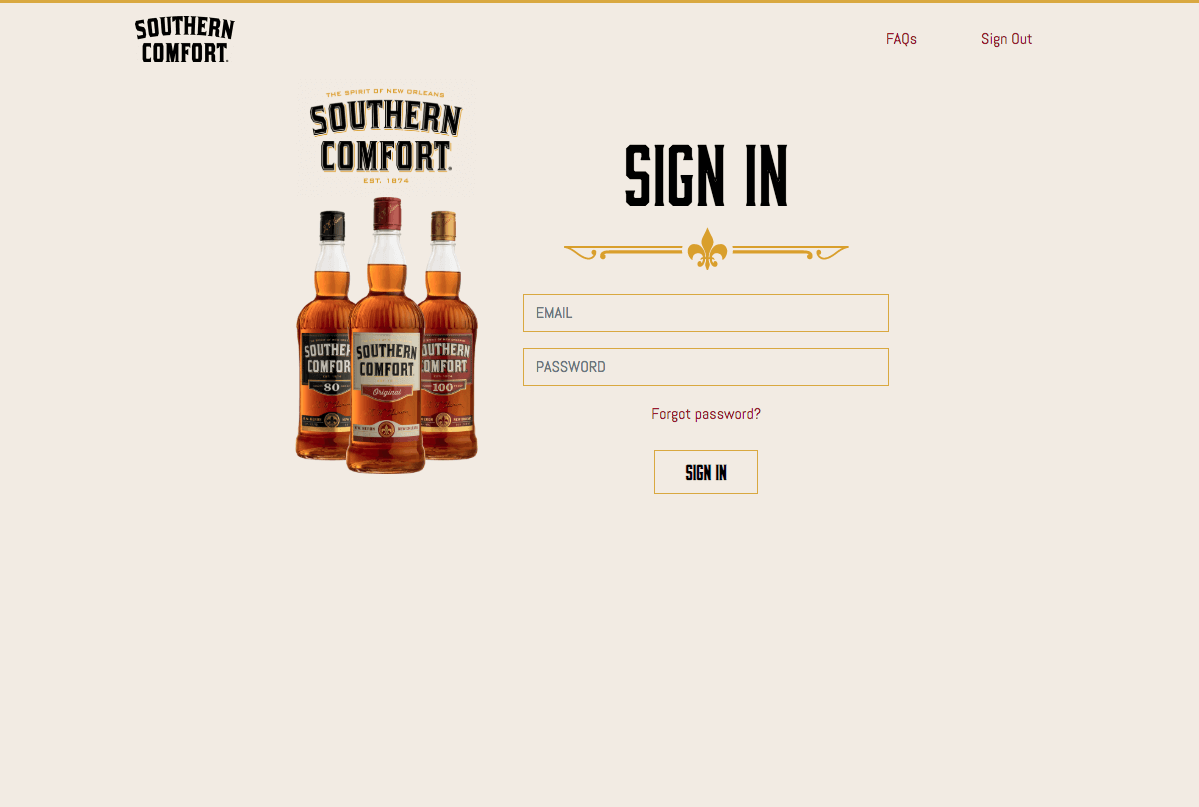Click the red cap of the Original bottle

387,213
